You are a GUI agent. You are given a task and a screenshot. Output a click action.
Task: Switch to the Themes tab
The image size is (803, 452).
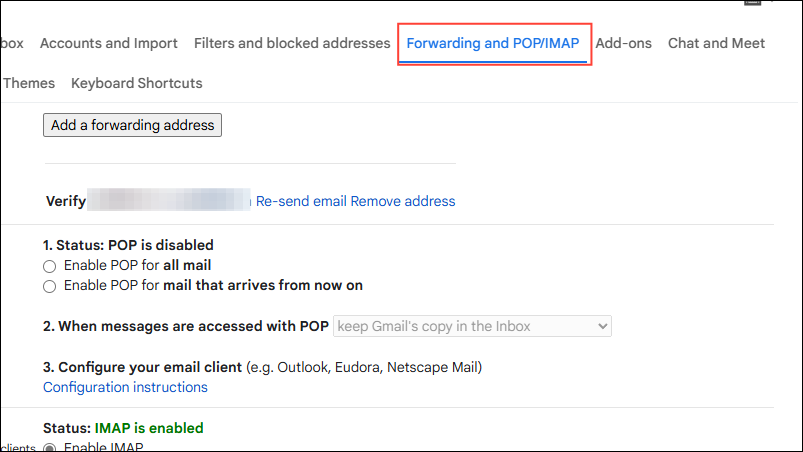(29, 83)
